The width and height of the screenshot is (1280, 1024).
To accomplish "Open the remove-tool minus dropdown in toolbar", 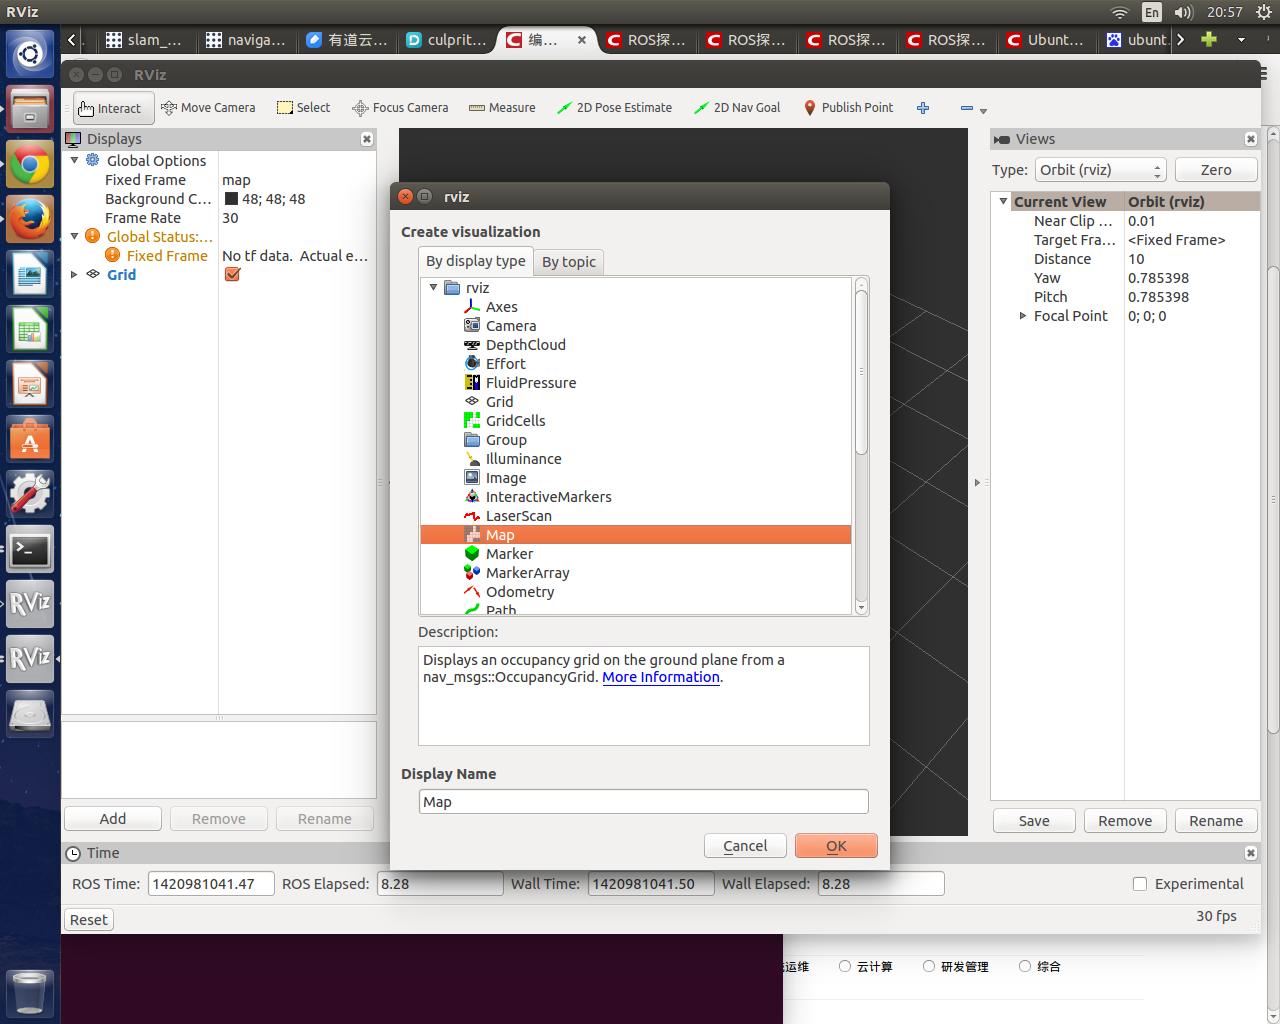I will (972, 108).
